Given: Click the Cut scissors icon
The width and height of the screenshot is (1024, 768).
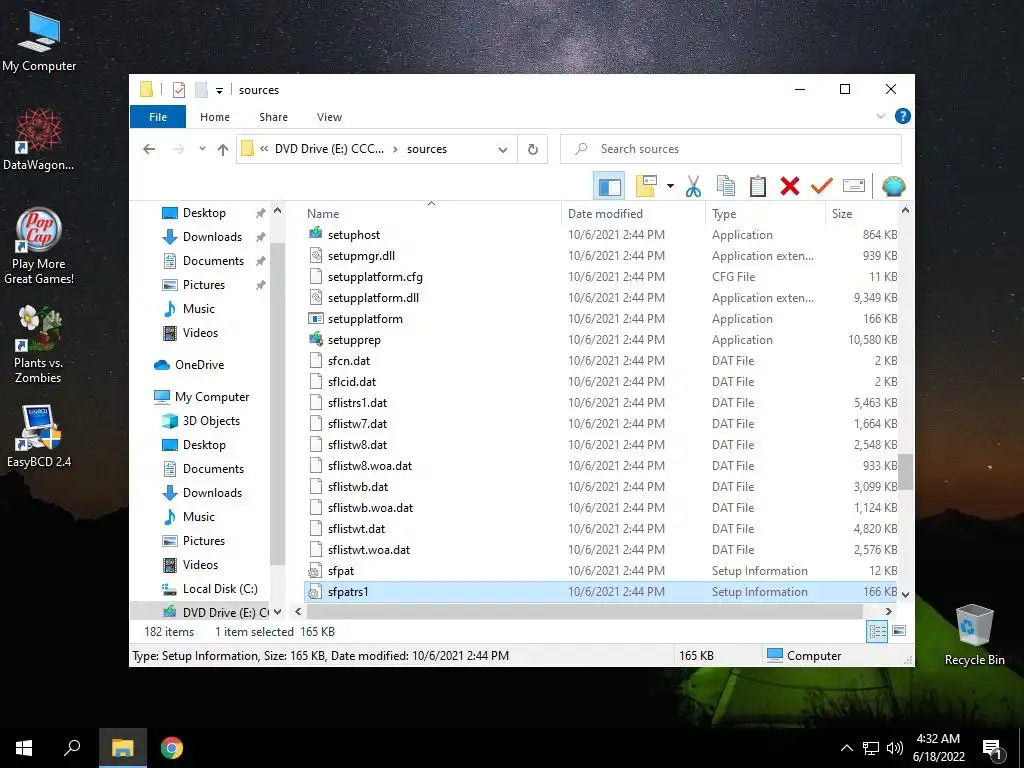Looking at the screenshot, I should (693, 187).
